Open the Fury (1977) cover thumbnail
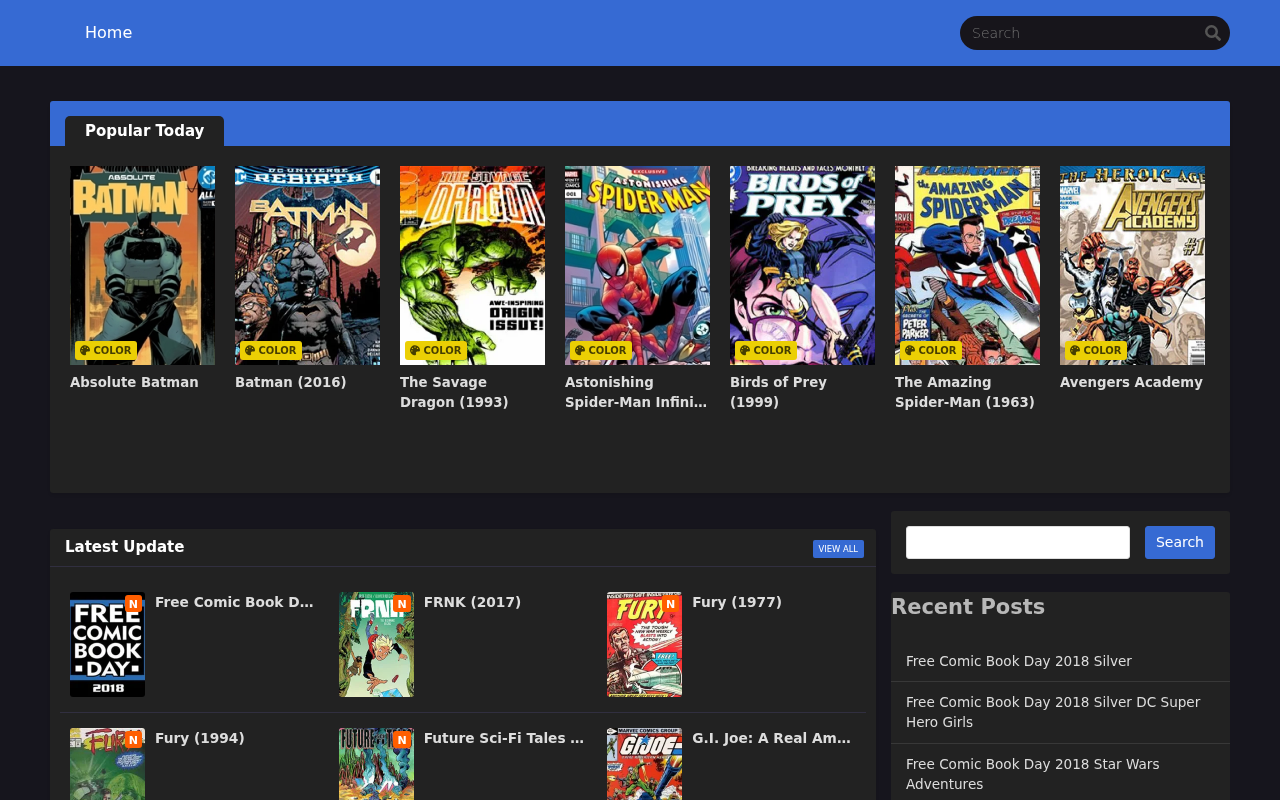This screenshot has width=1280, height=800. point(644,644)
